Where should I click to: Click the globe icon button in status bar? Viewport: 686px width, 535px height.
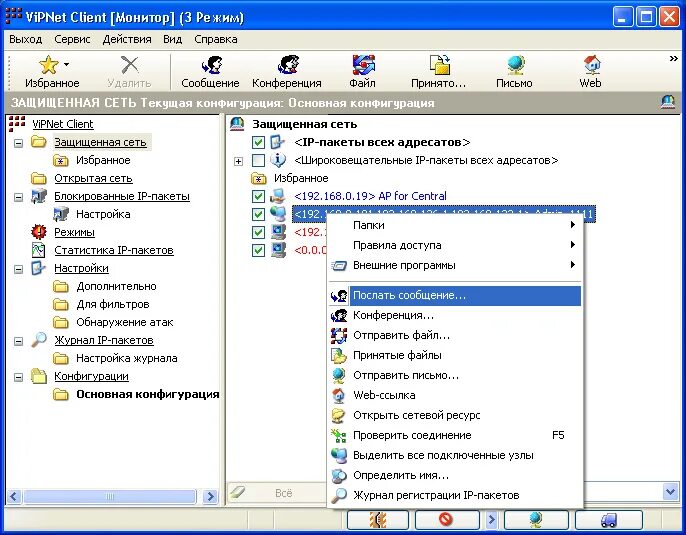coord(536,520)
